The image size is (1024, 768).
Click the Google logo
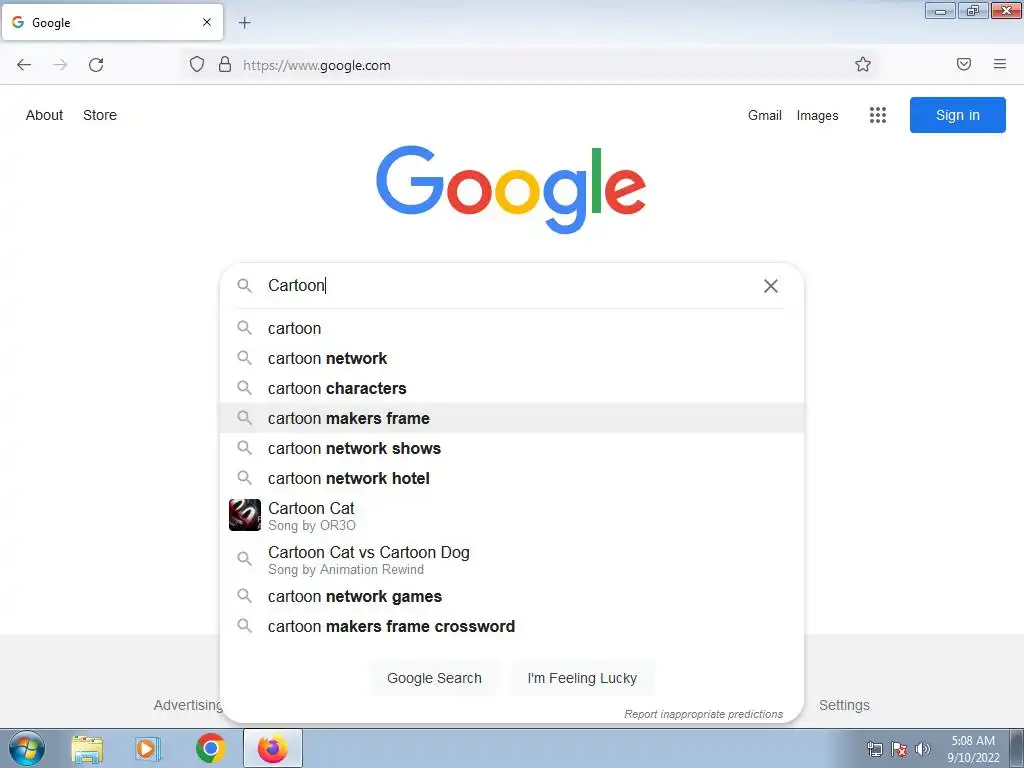click(x=511, y=189)
